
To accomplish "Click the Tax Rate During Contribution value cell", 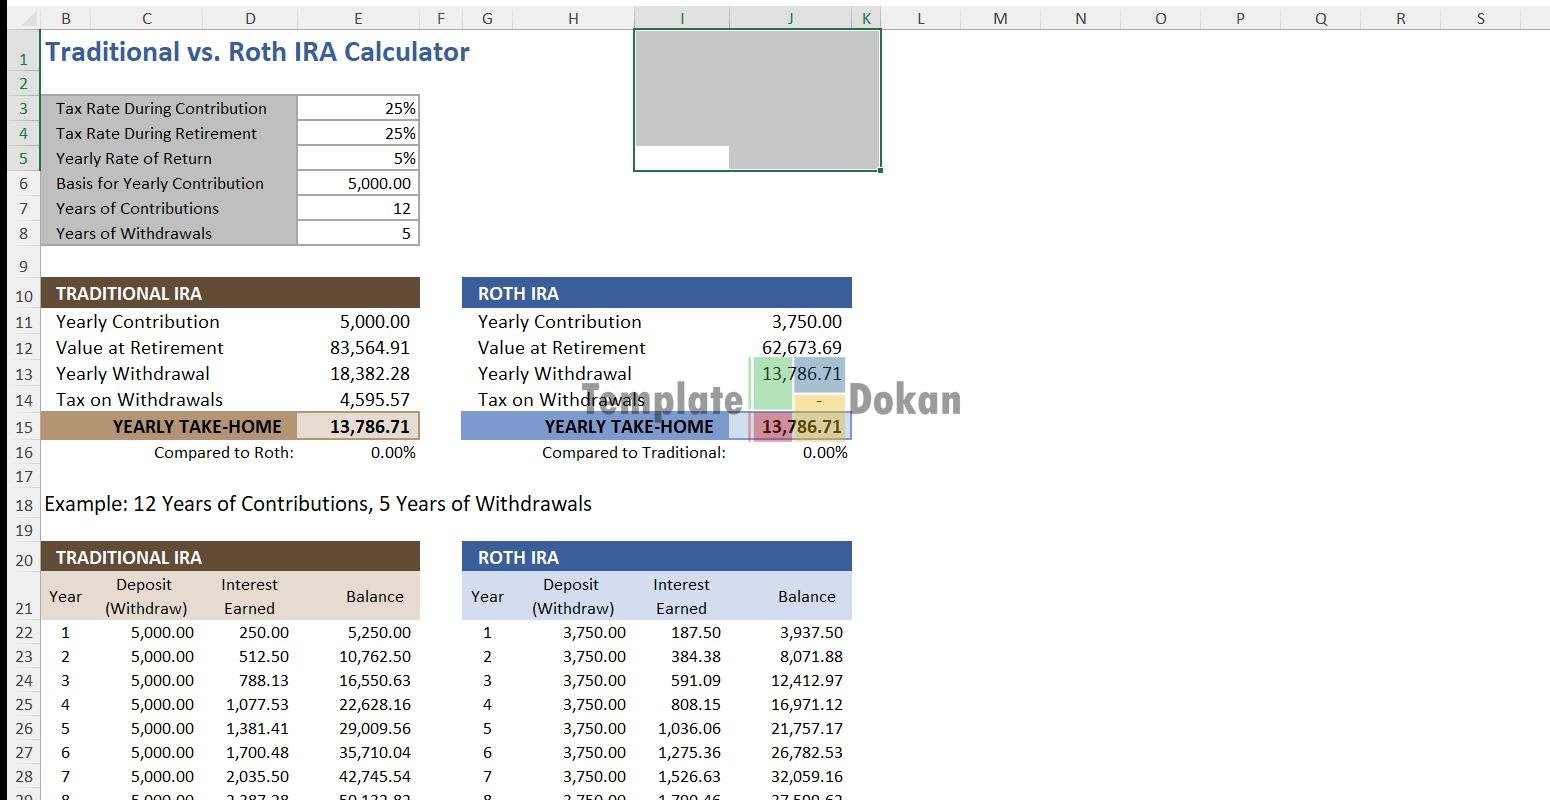I will click(358, 109).
